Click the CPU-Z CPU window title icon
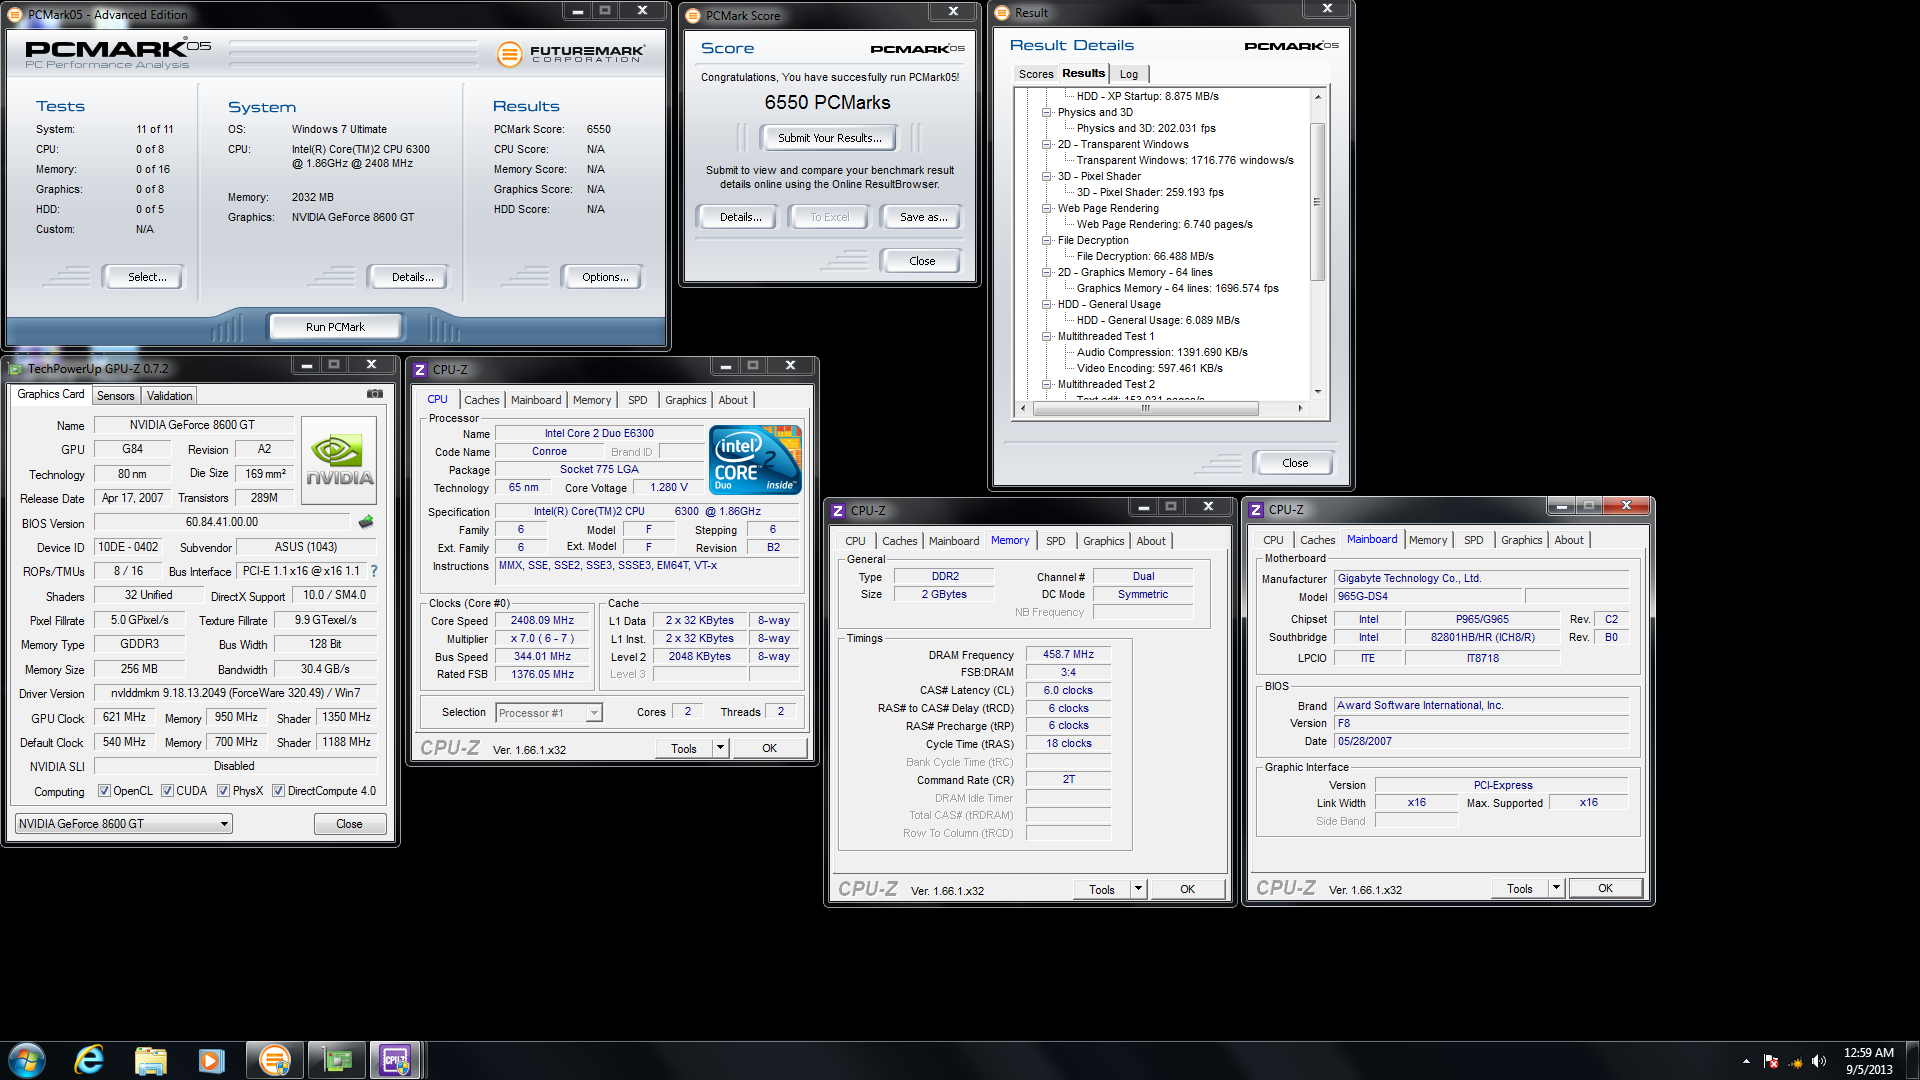Screen dimensions: 1920x1080 [x=420, y=370]
